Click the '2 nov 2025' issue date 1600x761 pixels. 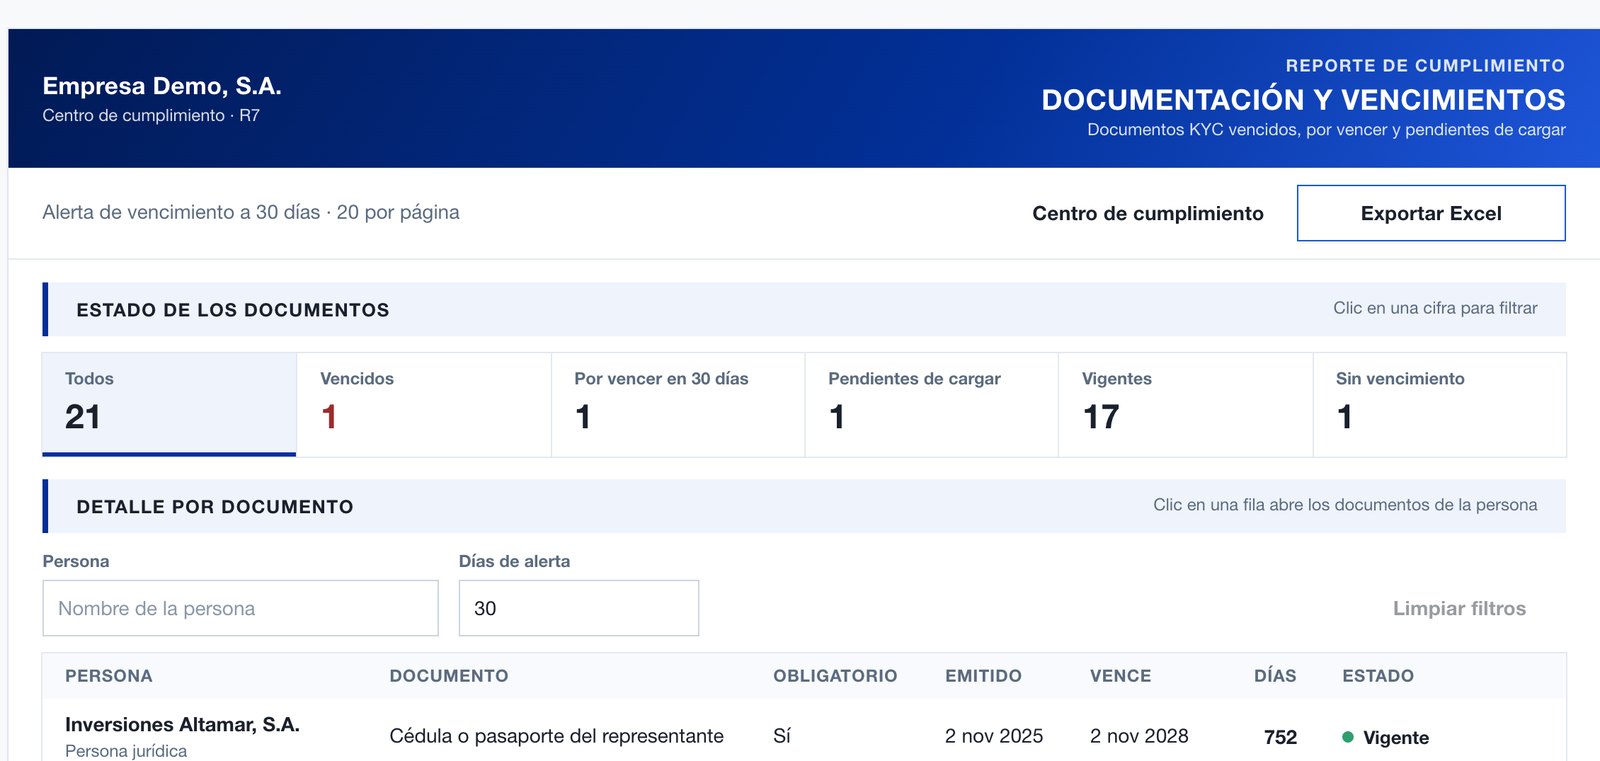pyautogui.click(x=994, y=736)
